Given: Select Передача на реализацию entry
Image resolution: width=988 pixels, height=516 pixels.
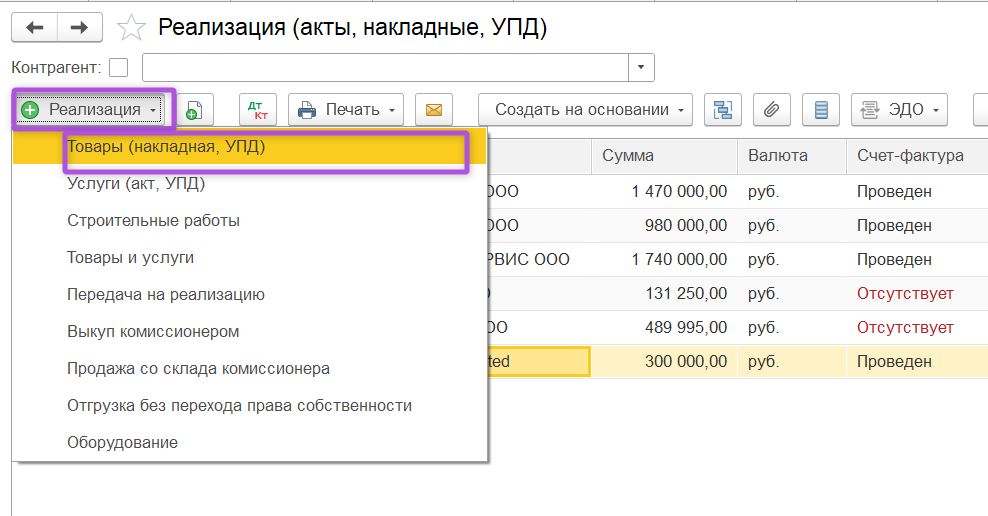Looking at the screenshot, I should pos(250,295).
